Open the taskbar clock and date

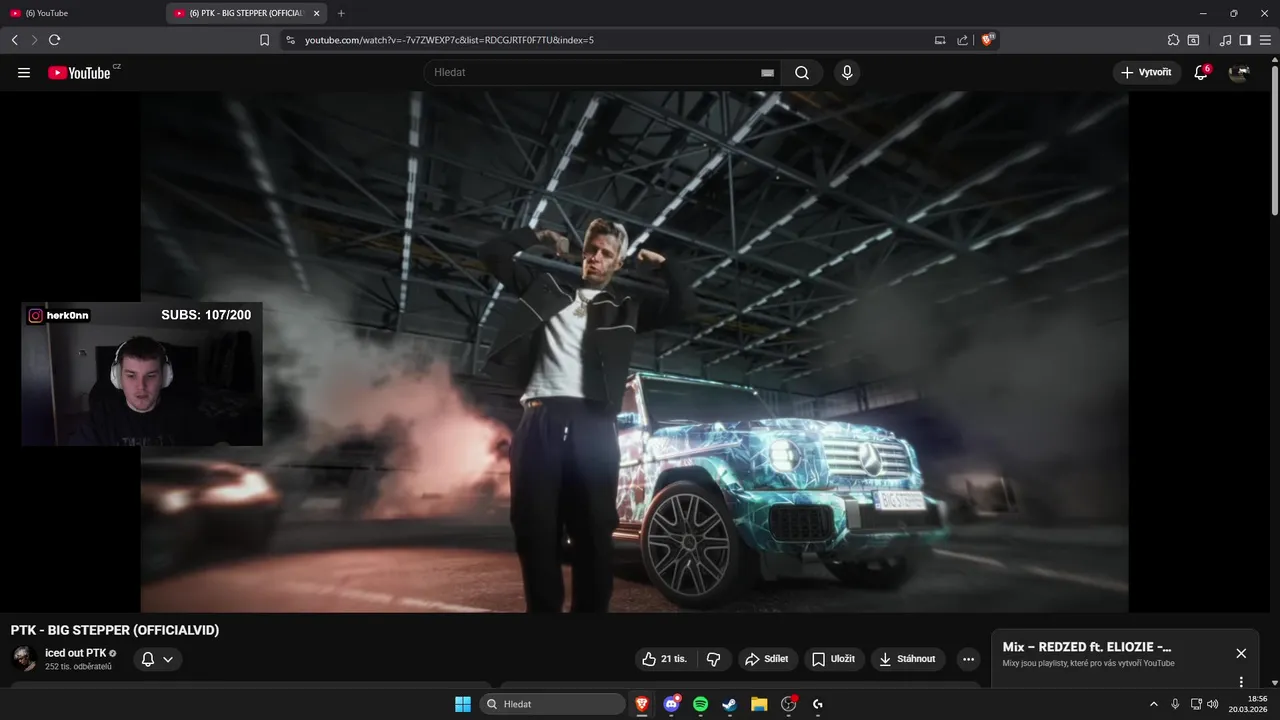click(1249, 704)
